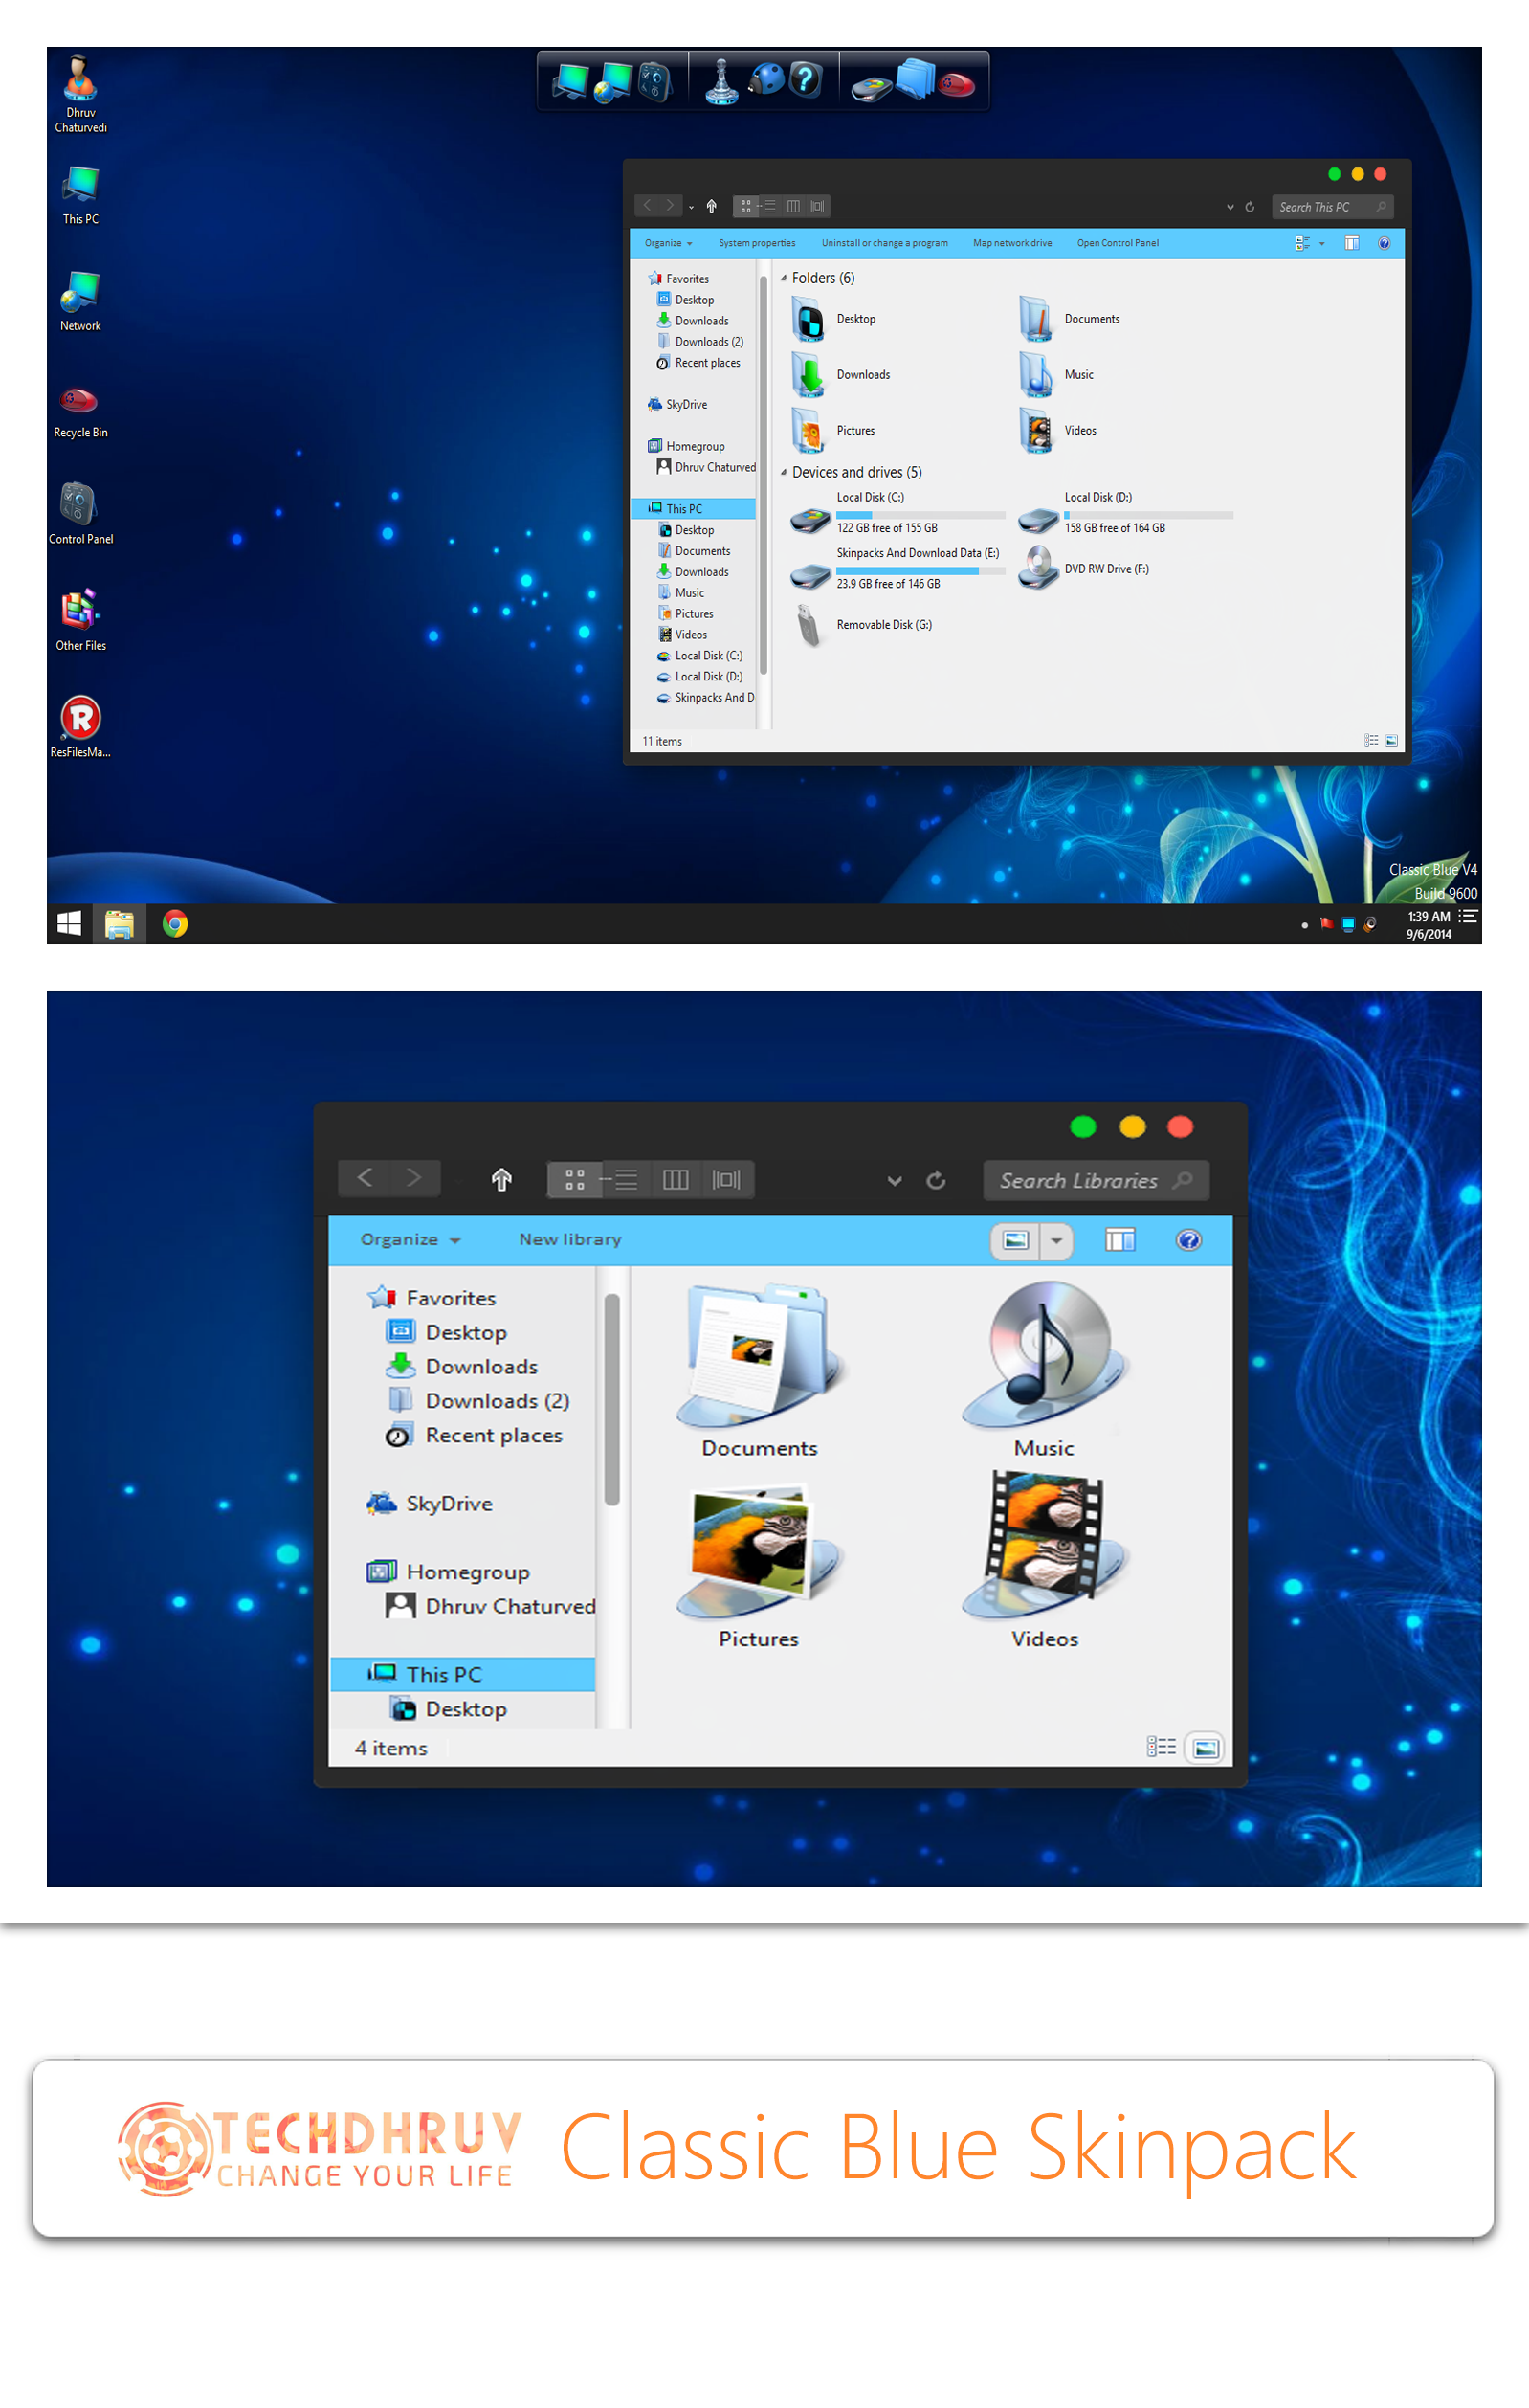Open Organize dropdown in This PC window
This screenshot has width=1529, height=2408.
668,243
